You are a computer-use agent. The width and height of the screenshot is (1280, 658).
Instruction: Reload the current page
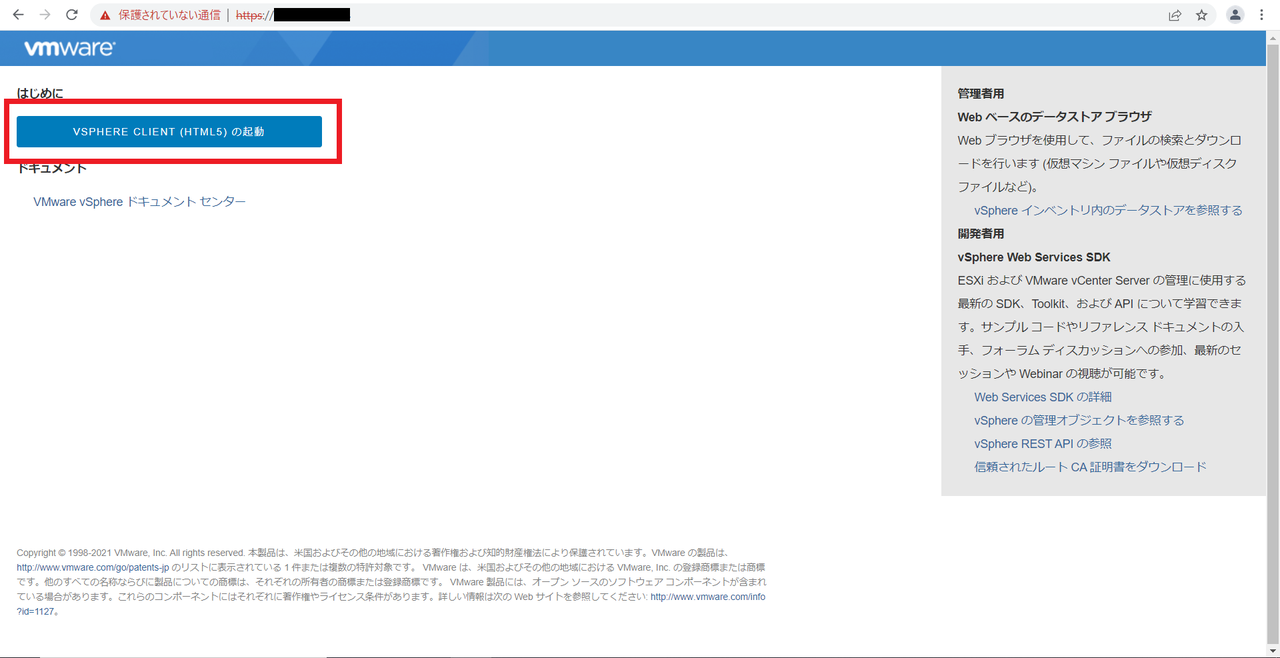70,14
